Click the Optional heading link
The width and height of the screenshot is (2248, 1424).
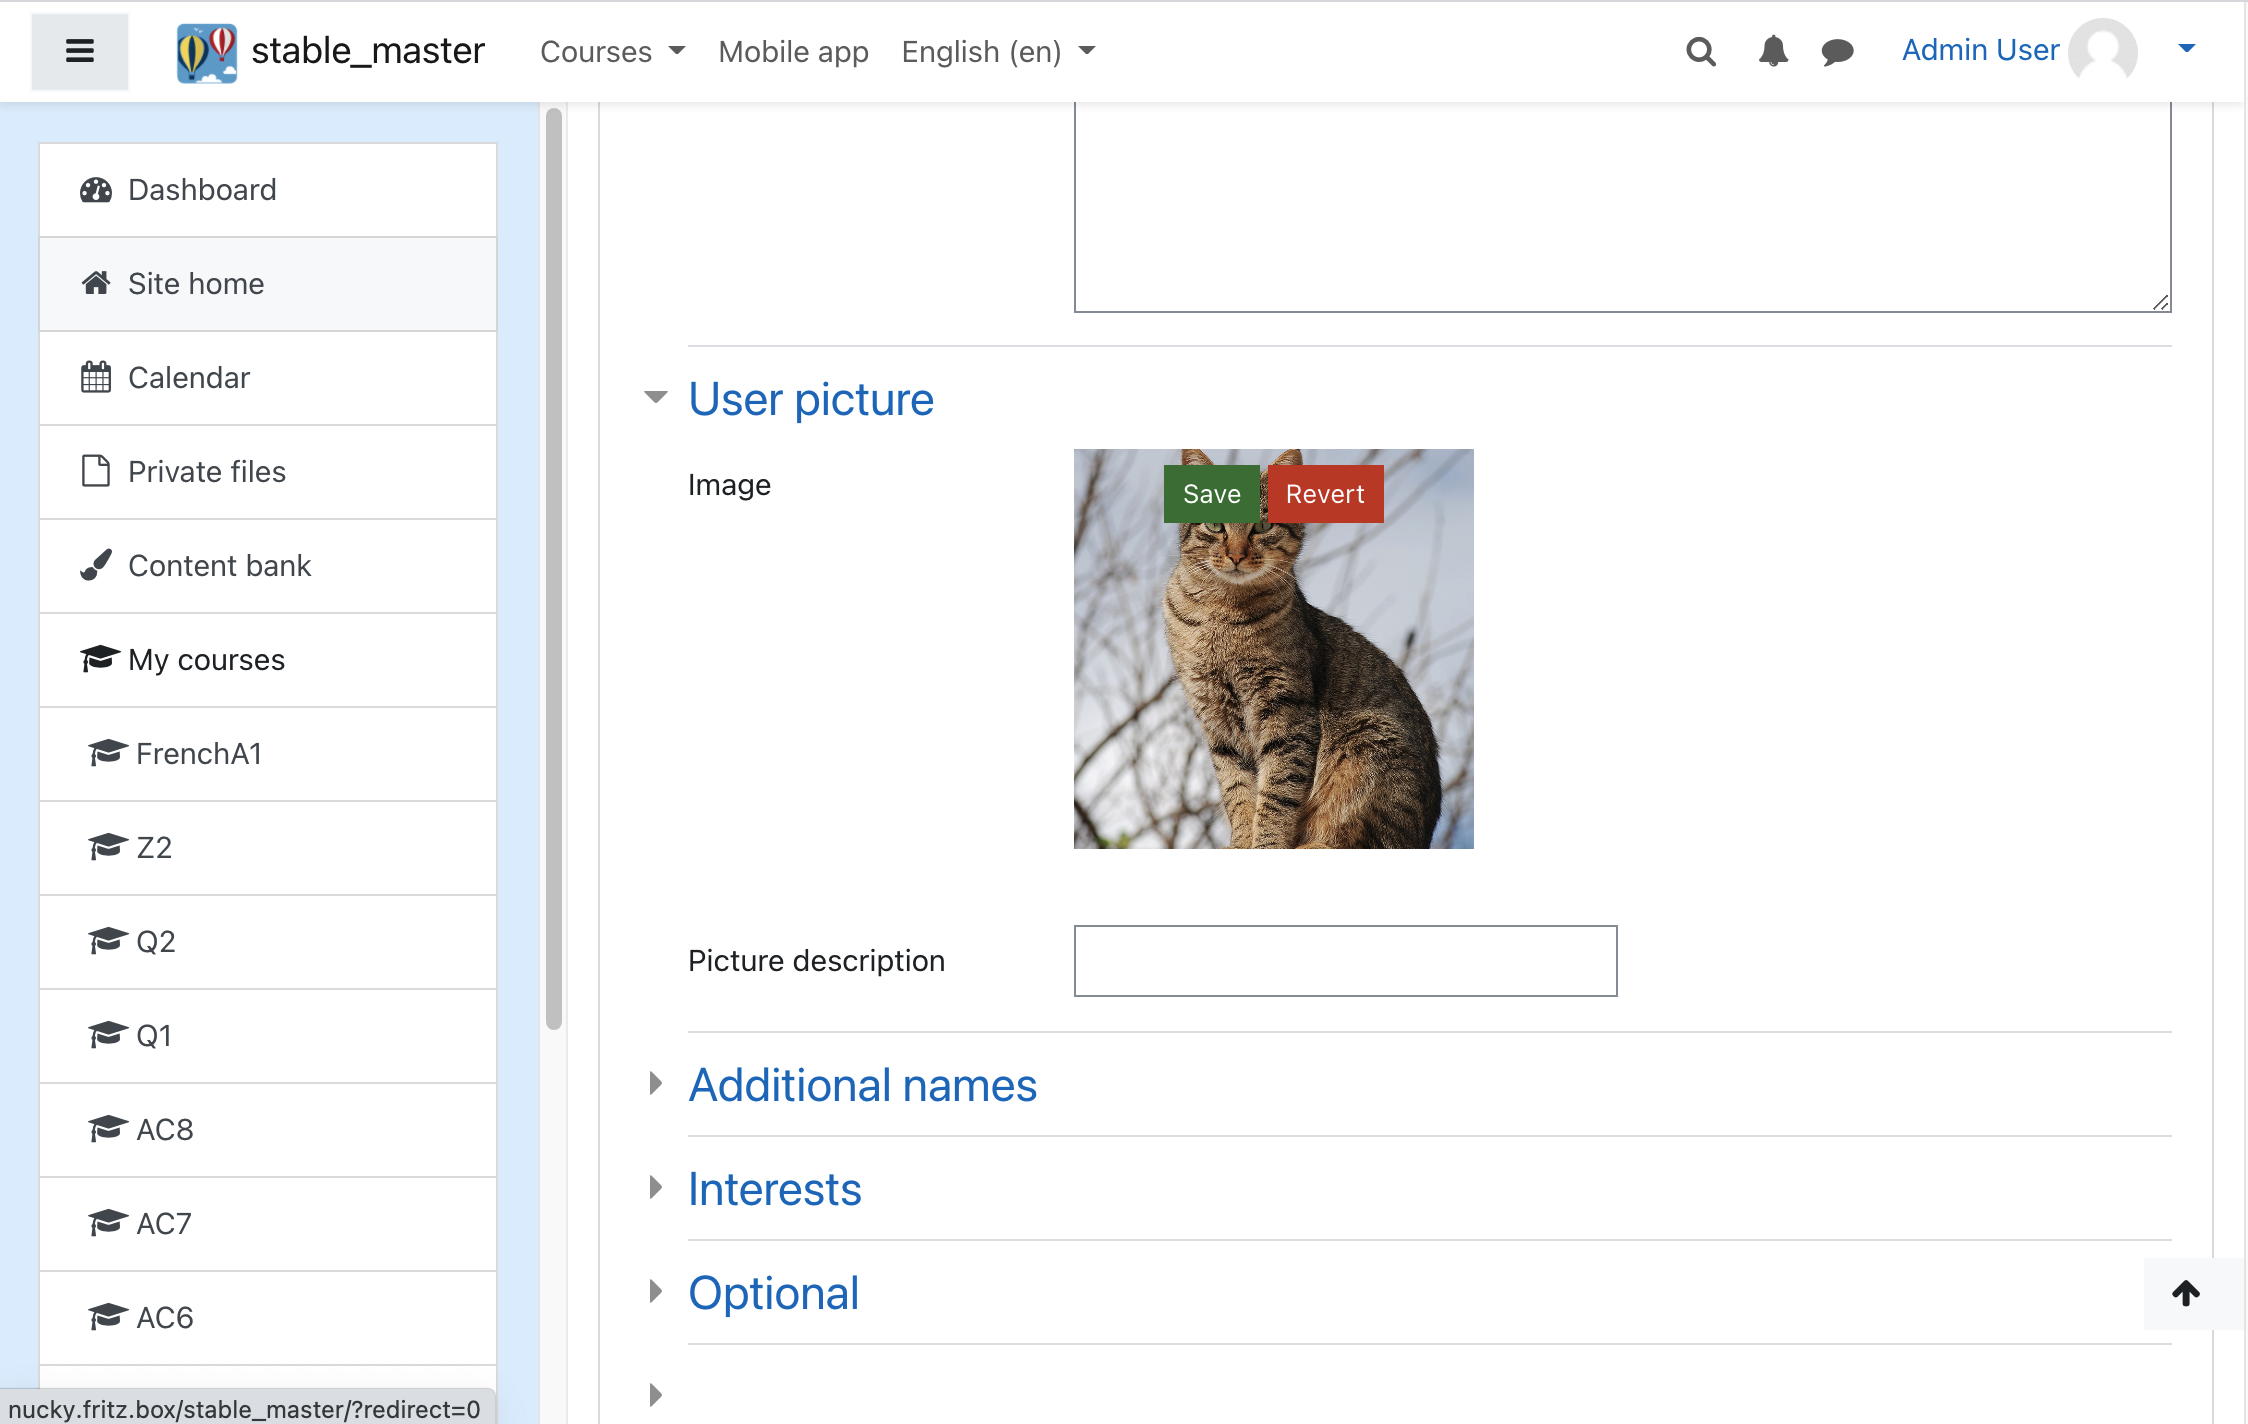[774, 1293]
